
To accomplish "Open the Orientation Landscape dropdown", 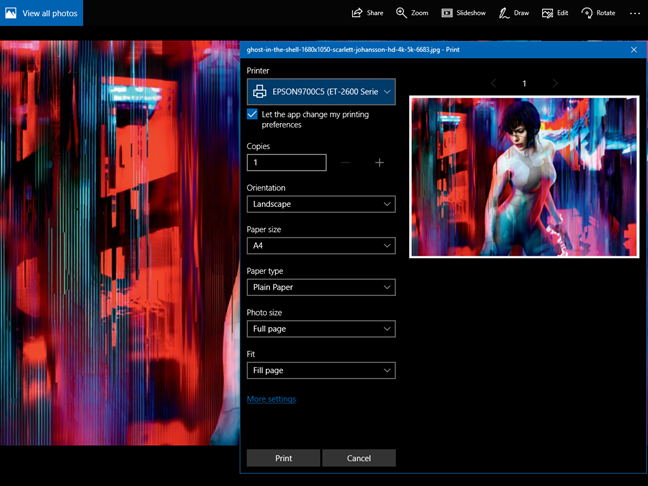I will [321, 204].
